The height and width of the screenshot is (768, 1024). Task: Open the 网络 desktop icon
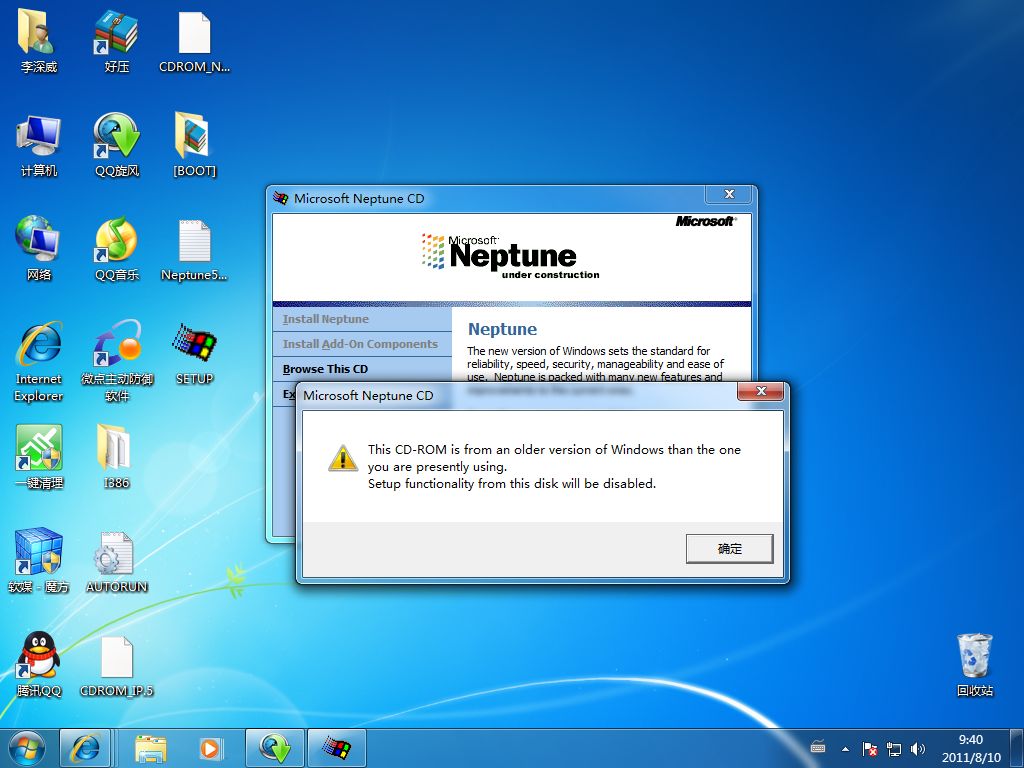tap(39, 249)
